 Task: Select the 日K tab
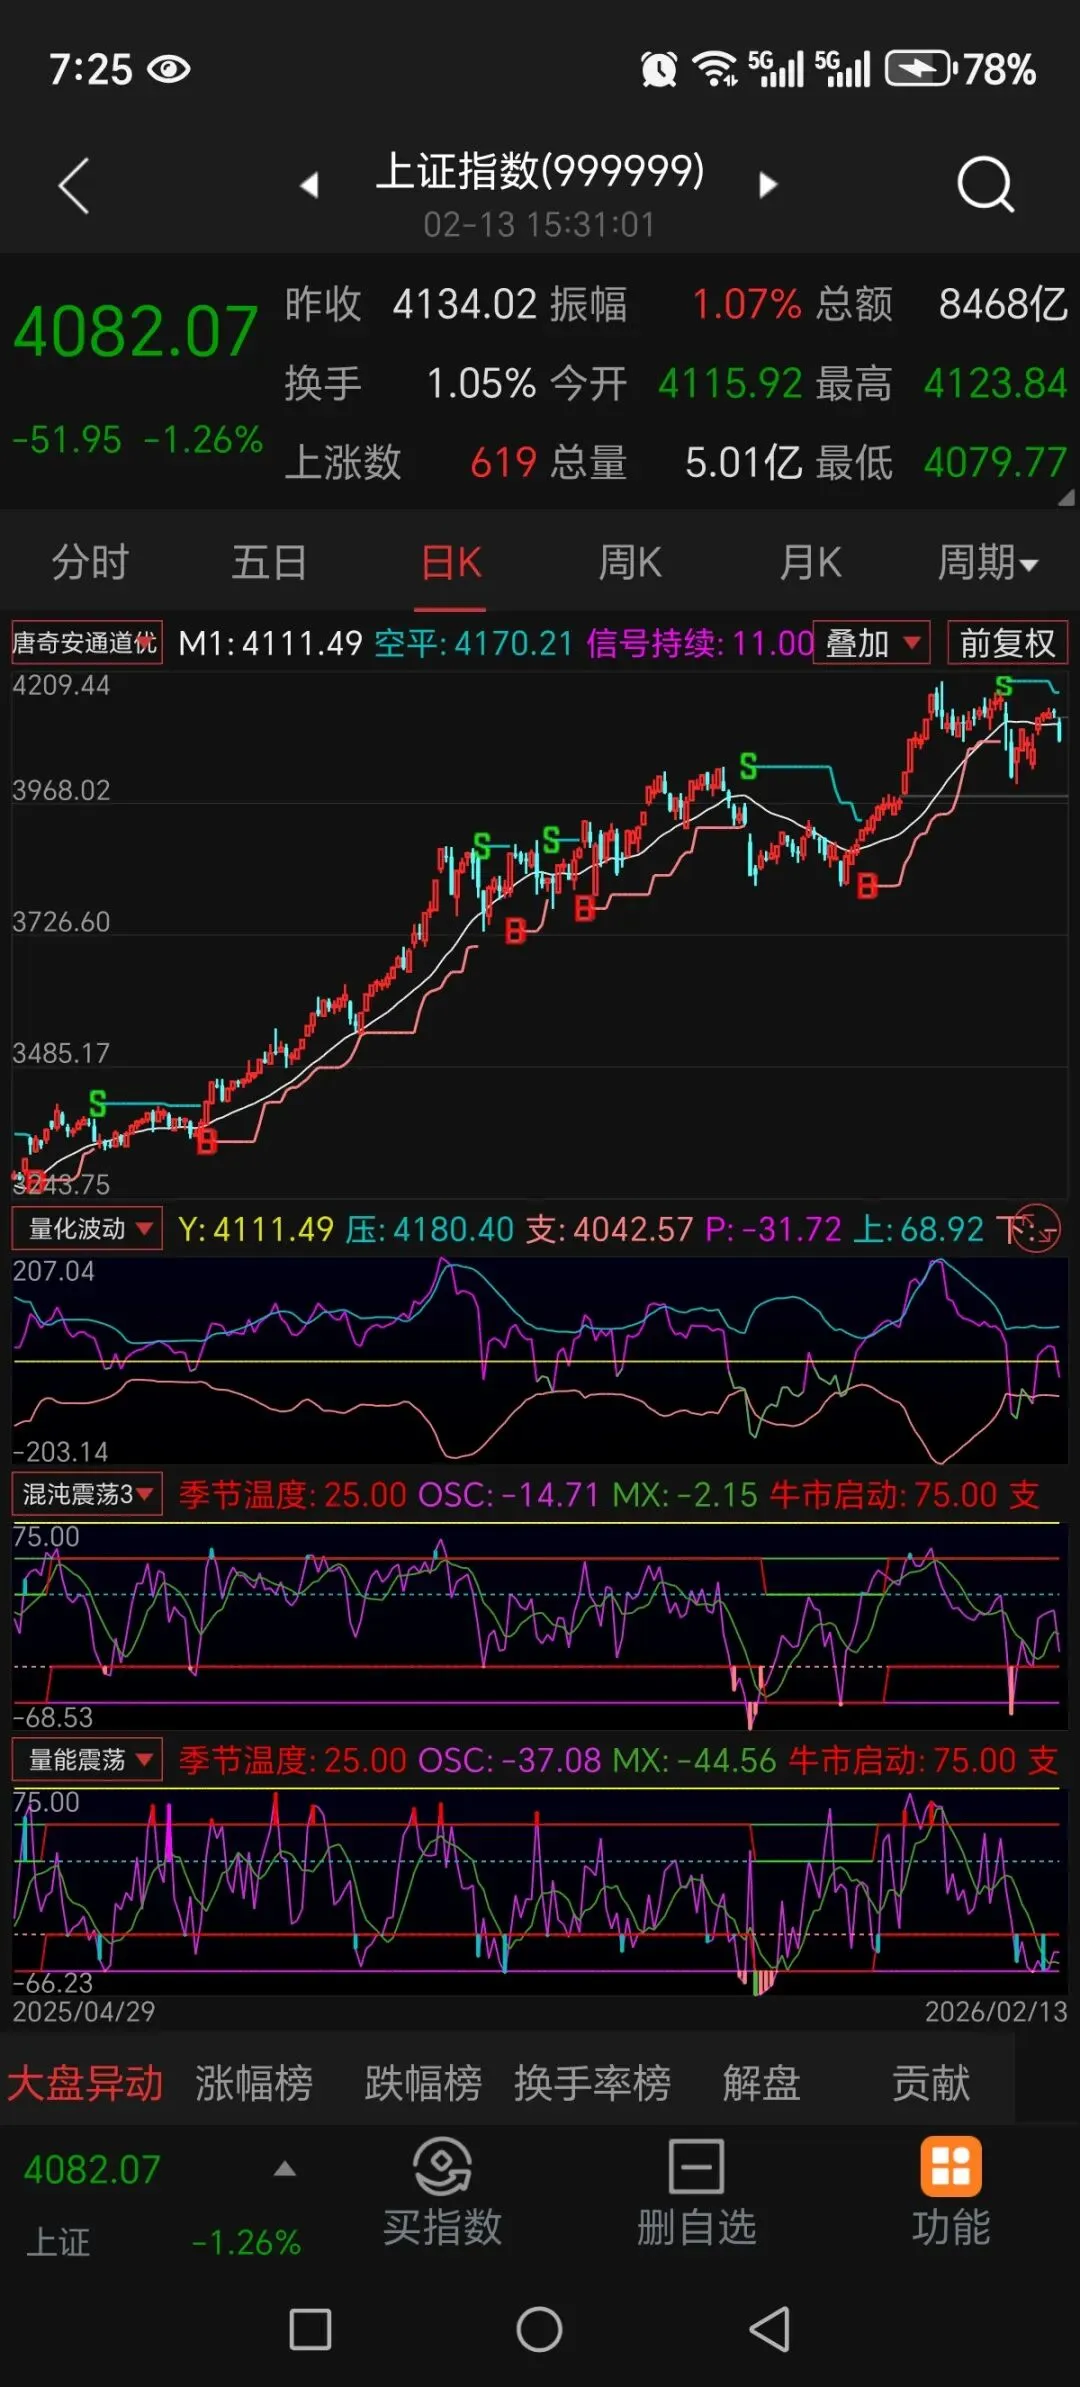[451, 562]
